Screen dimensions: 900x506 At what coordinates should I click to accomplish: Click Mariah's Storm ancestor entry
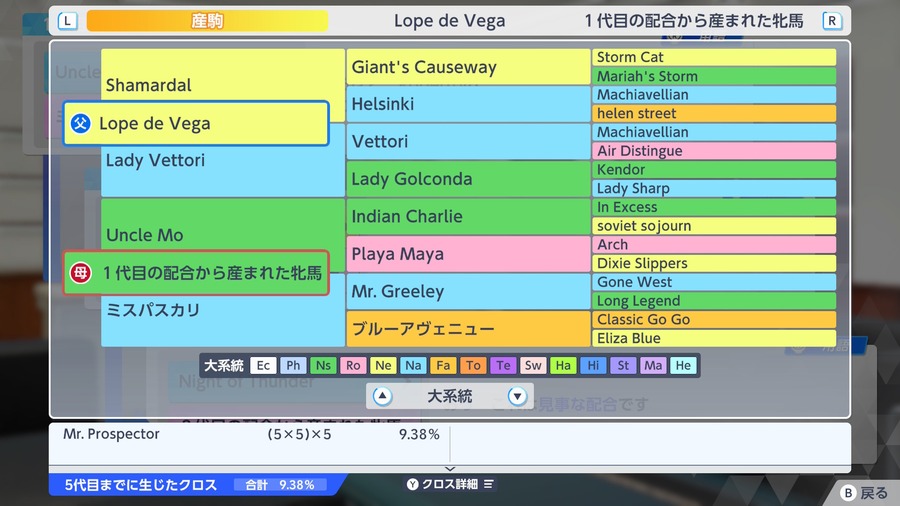click(714, 76)
